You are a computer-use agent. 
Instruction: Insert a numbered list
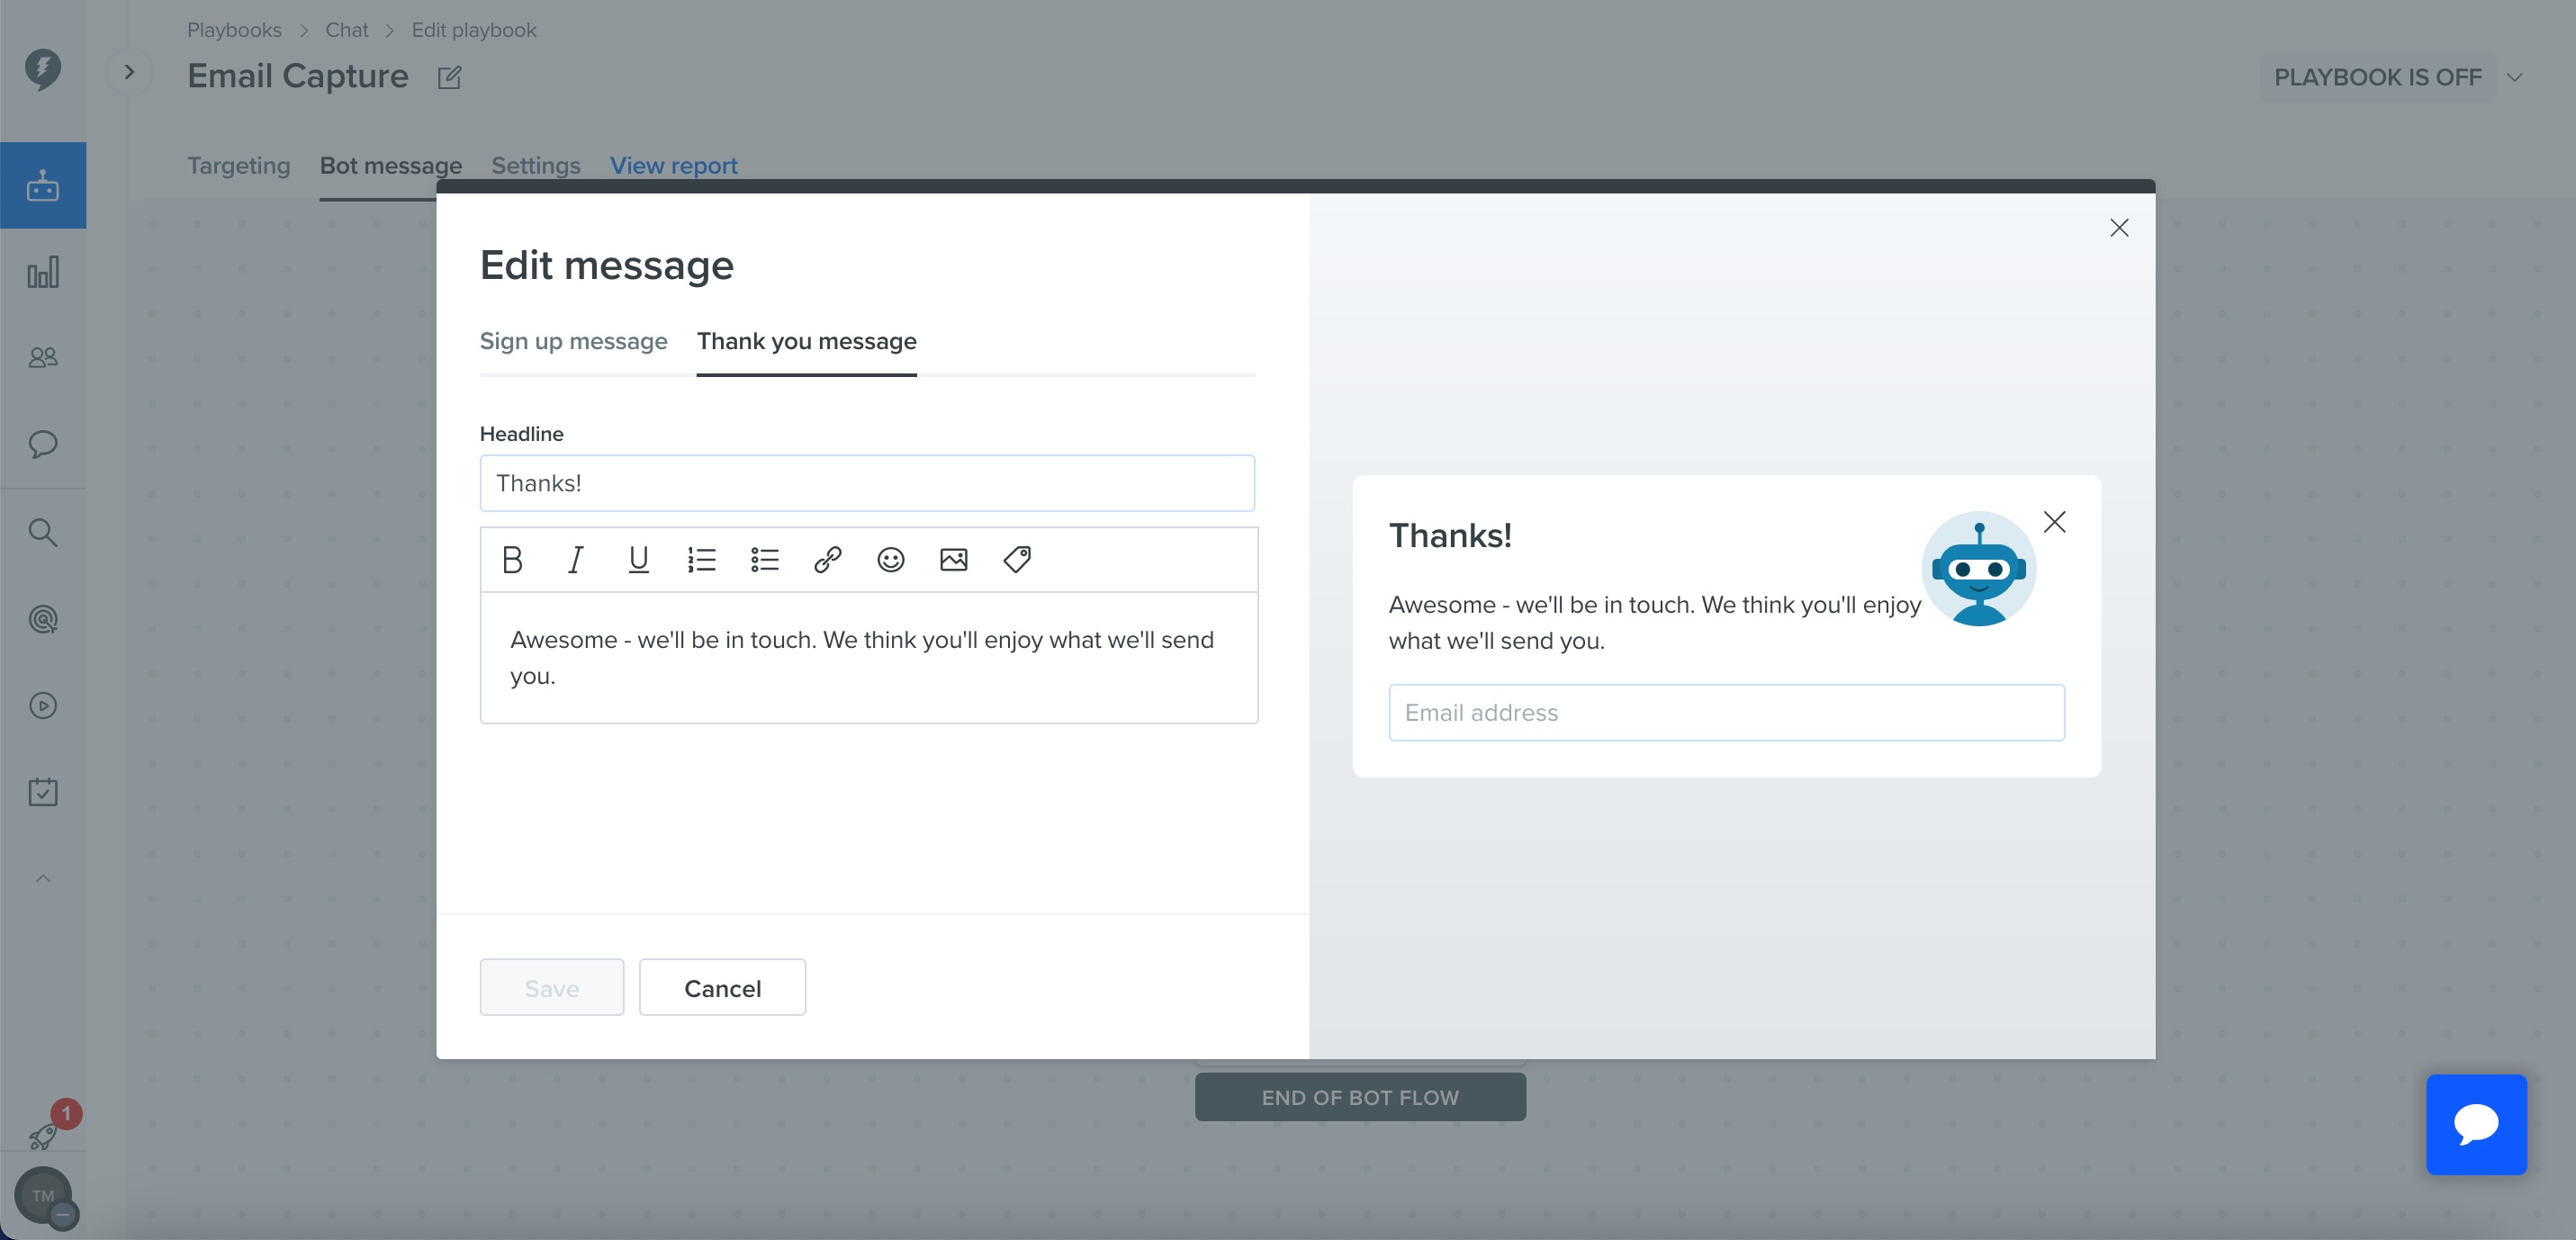pos(701,559)
